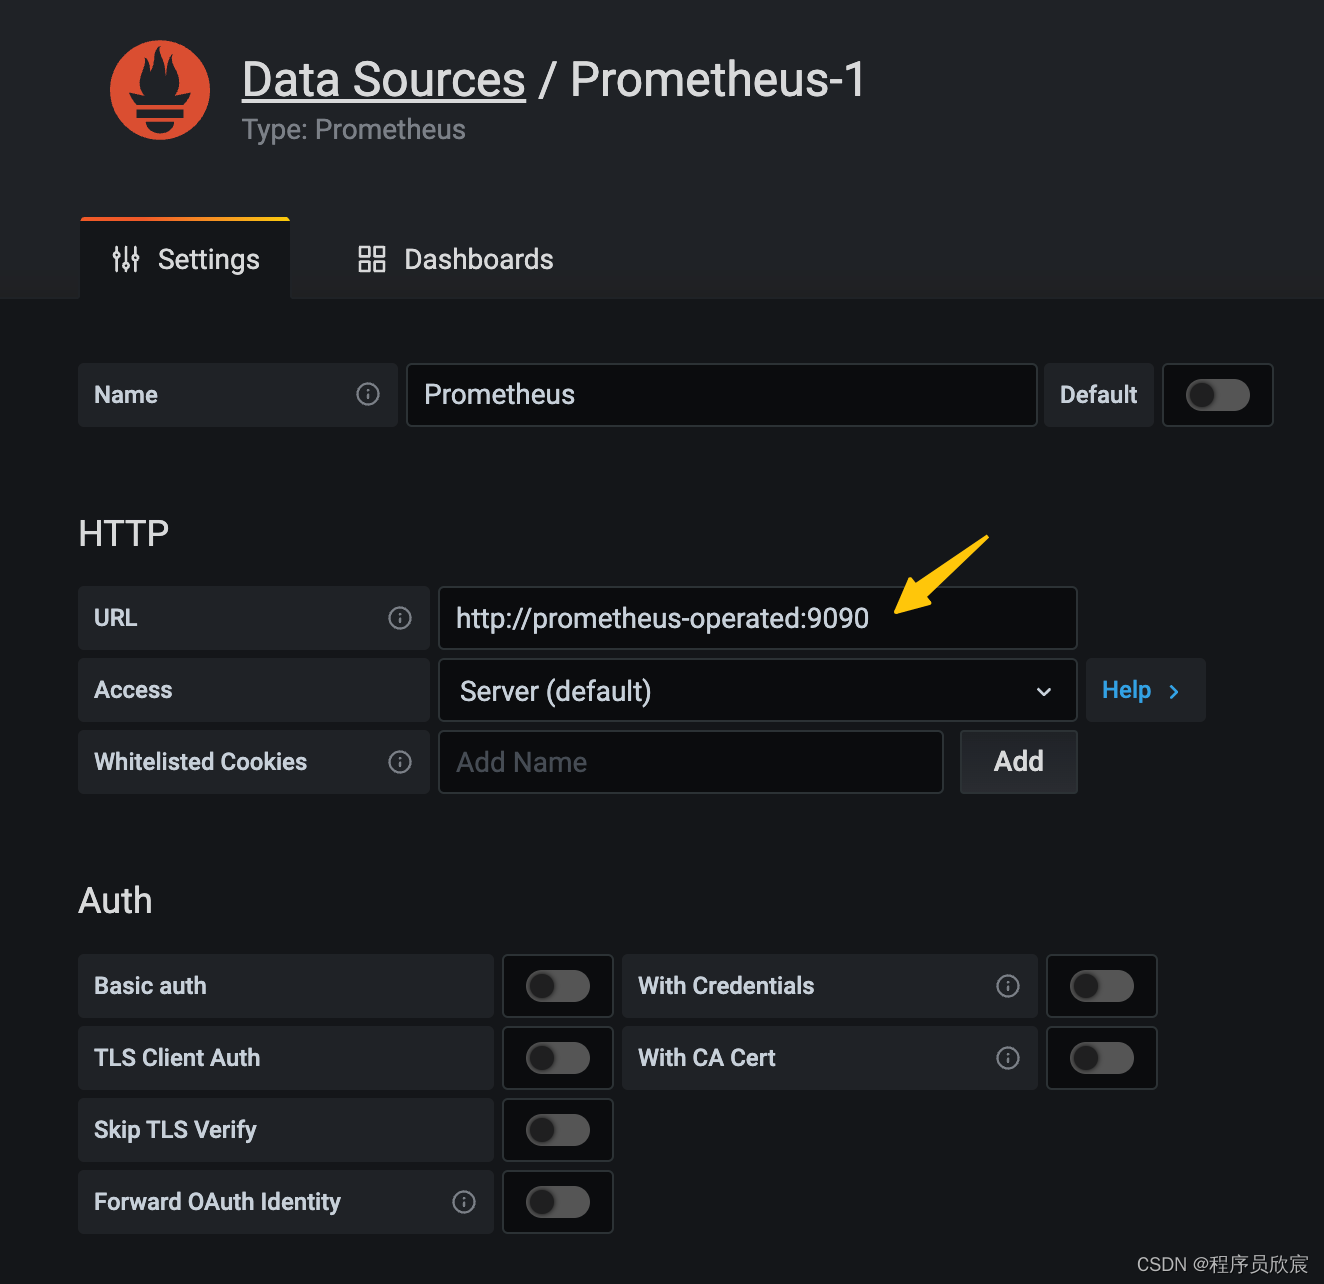Enable the TLS Client Auth switch
Screen dimensions: 1324x1284
tap(558, 1058)
